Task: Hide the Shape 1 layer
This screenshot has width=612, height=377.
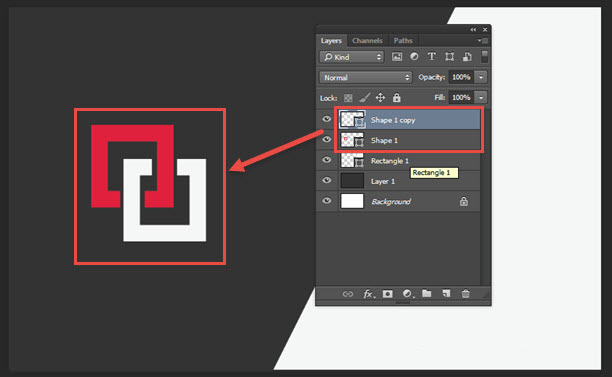Action: coord(327,139)
